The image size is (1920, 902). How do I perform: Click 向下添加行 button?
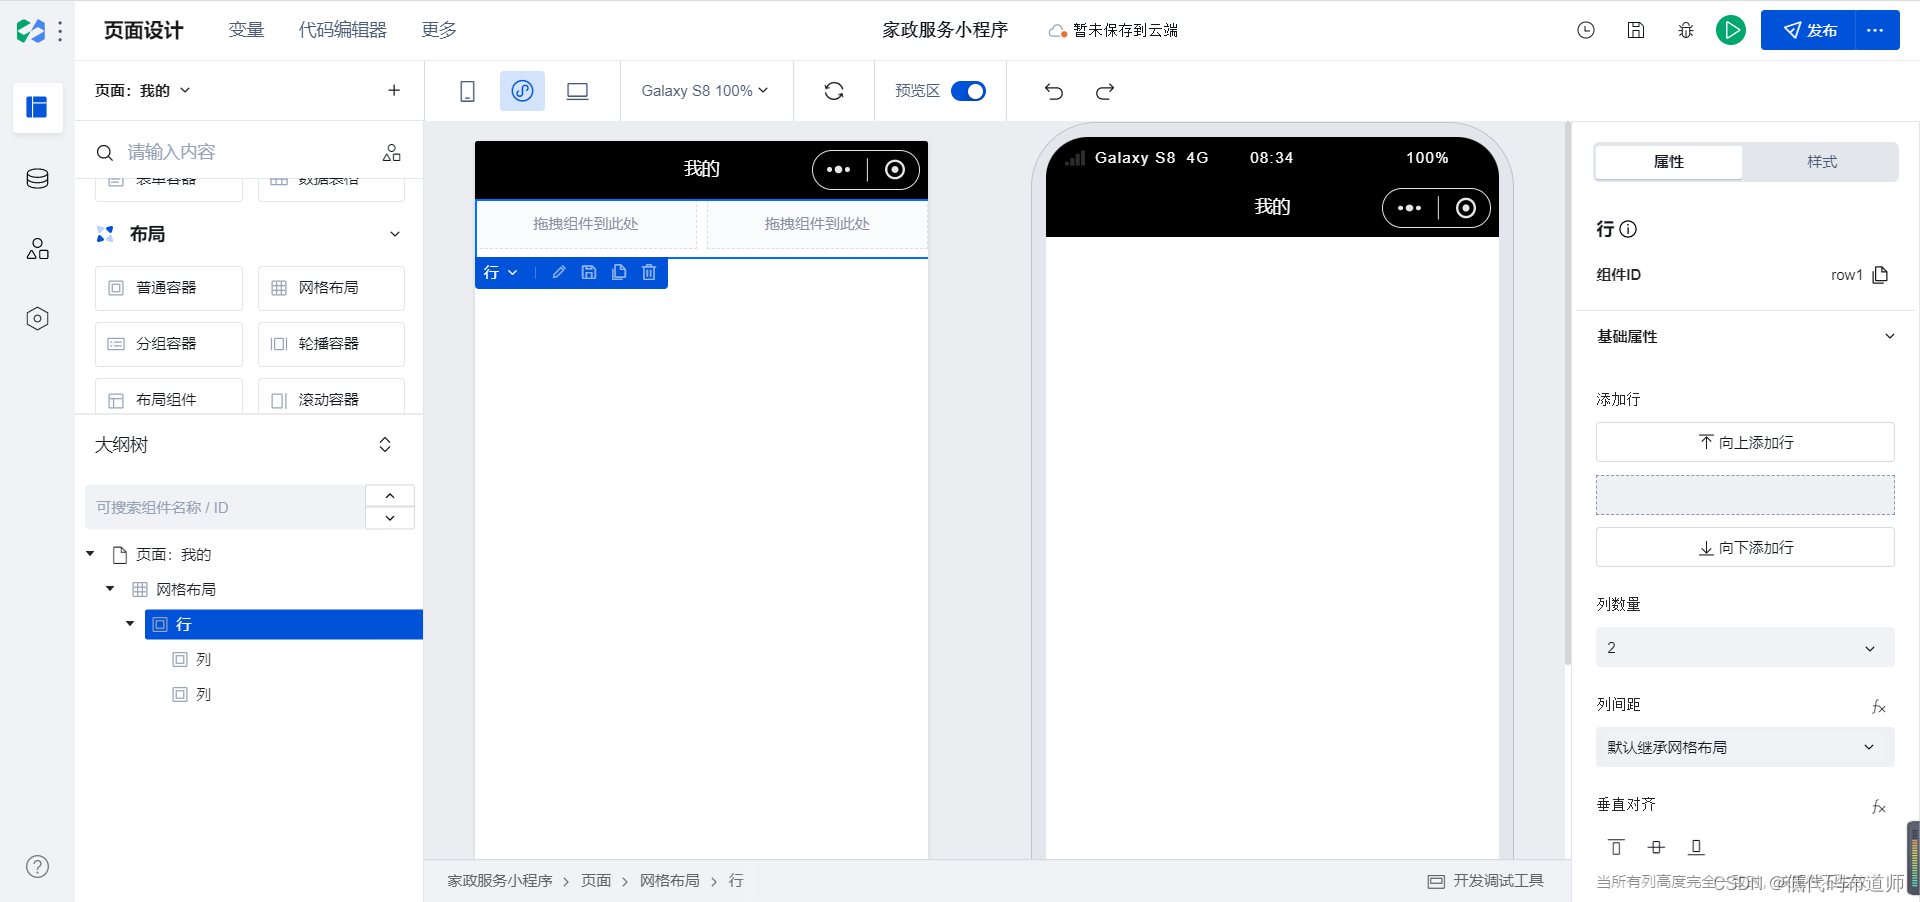[x=1745, y=547]
